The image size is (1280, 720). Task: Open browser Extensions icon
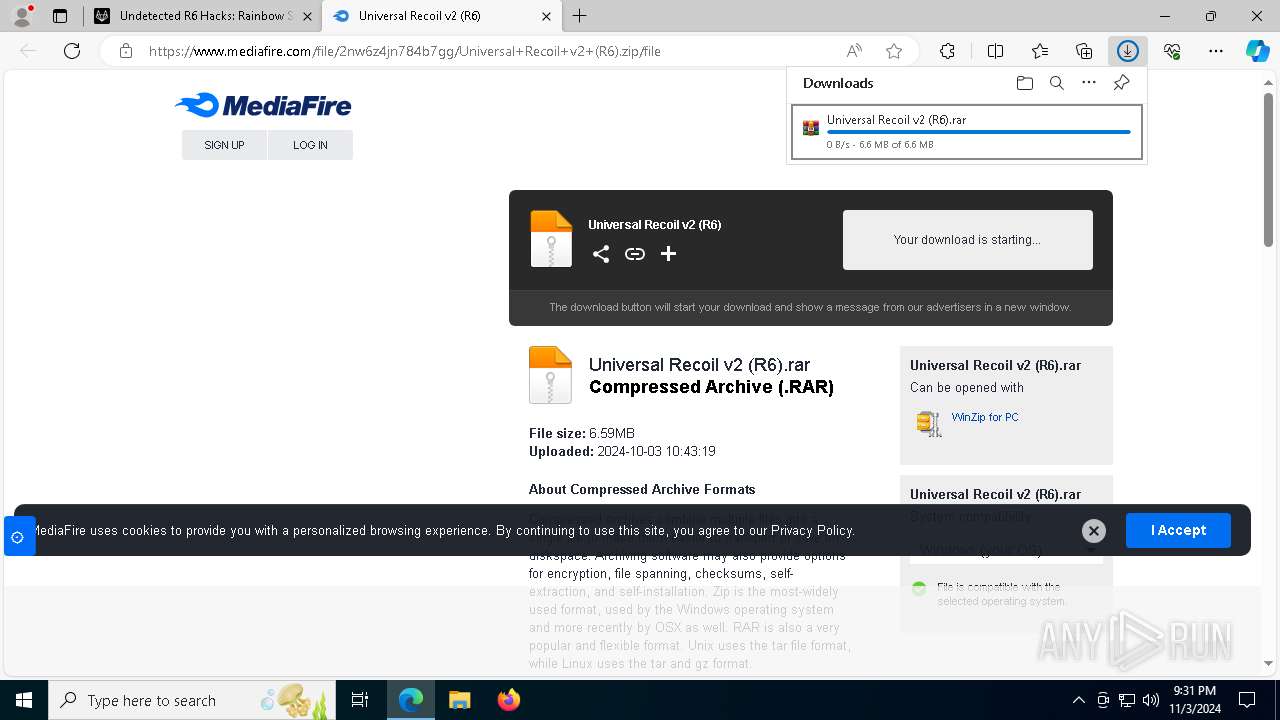[x=947, y=51]
